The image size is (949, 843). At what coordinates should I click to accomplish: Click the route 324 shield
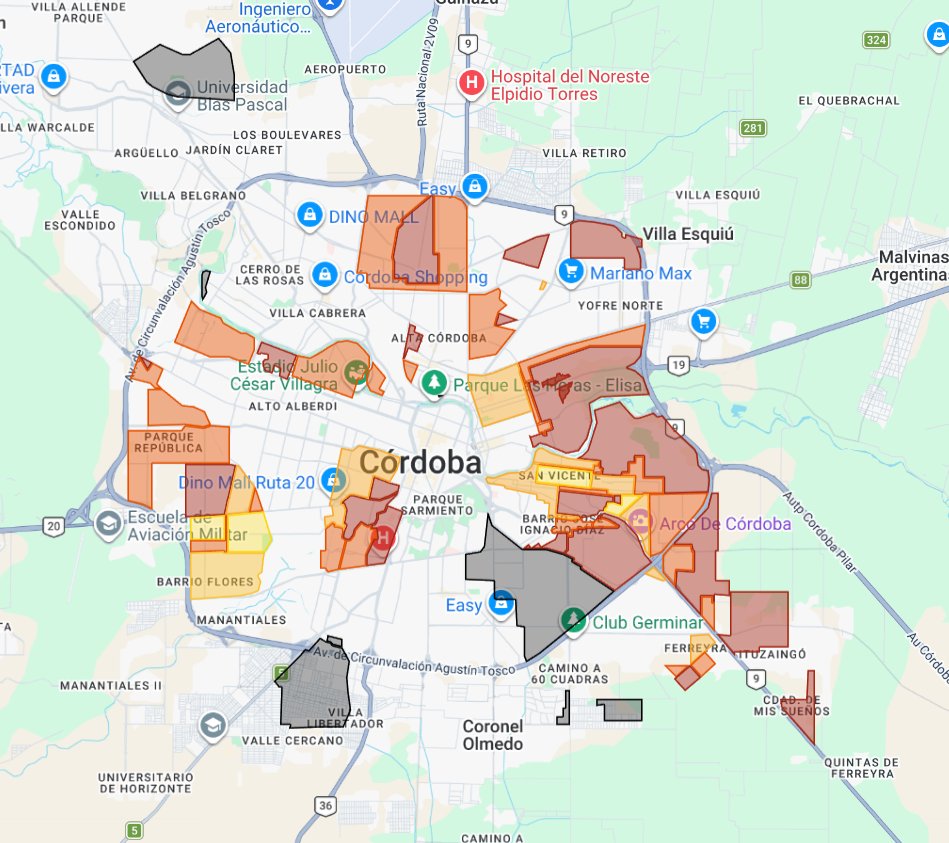point(876,40)
